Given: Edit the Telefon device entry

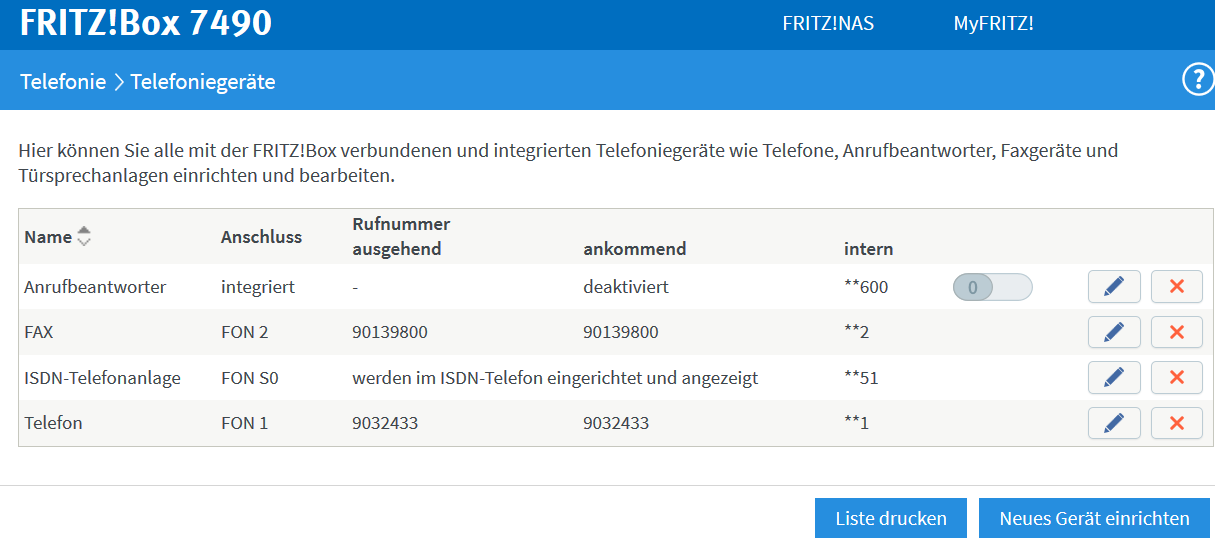Looking at the screenshot, I should pos(1114,423).
